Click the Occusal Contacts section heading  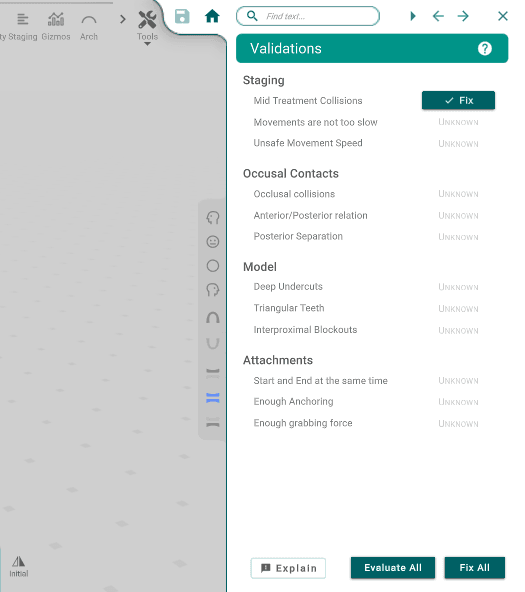(291, 174)
